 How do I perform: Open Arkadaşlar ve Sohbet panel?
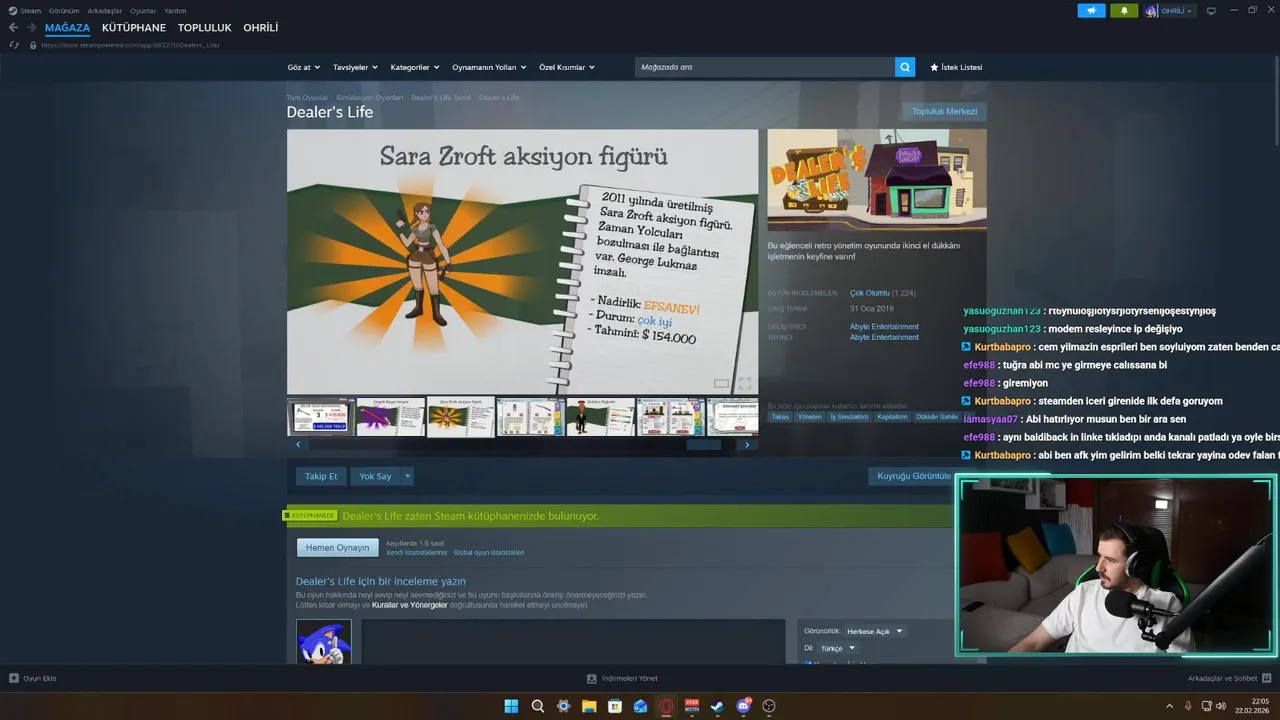click(x=1229, y=678)
